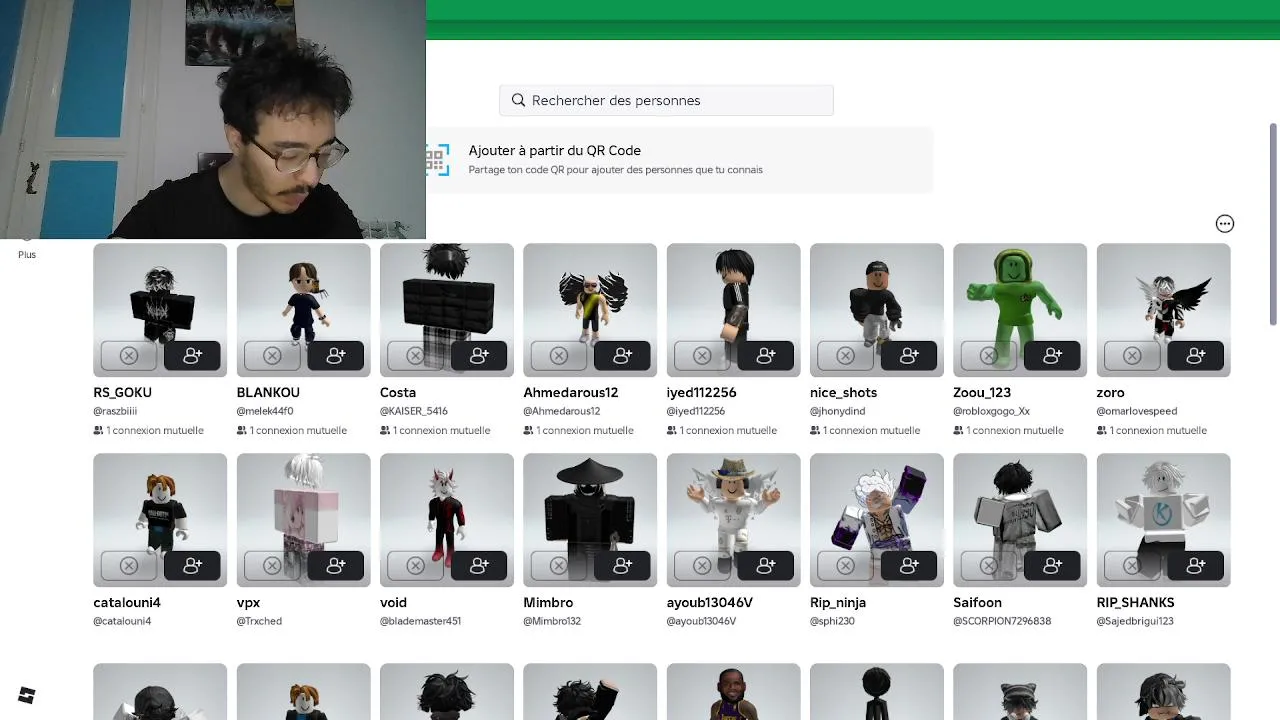1280x720 pixels.
Task: Open Mimbro profile name link
Action: click(548, 603)
